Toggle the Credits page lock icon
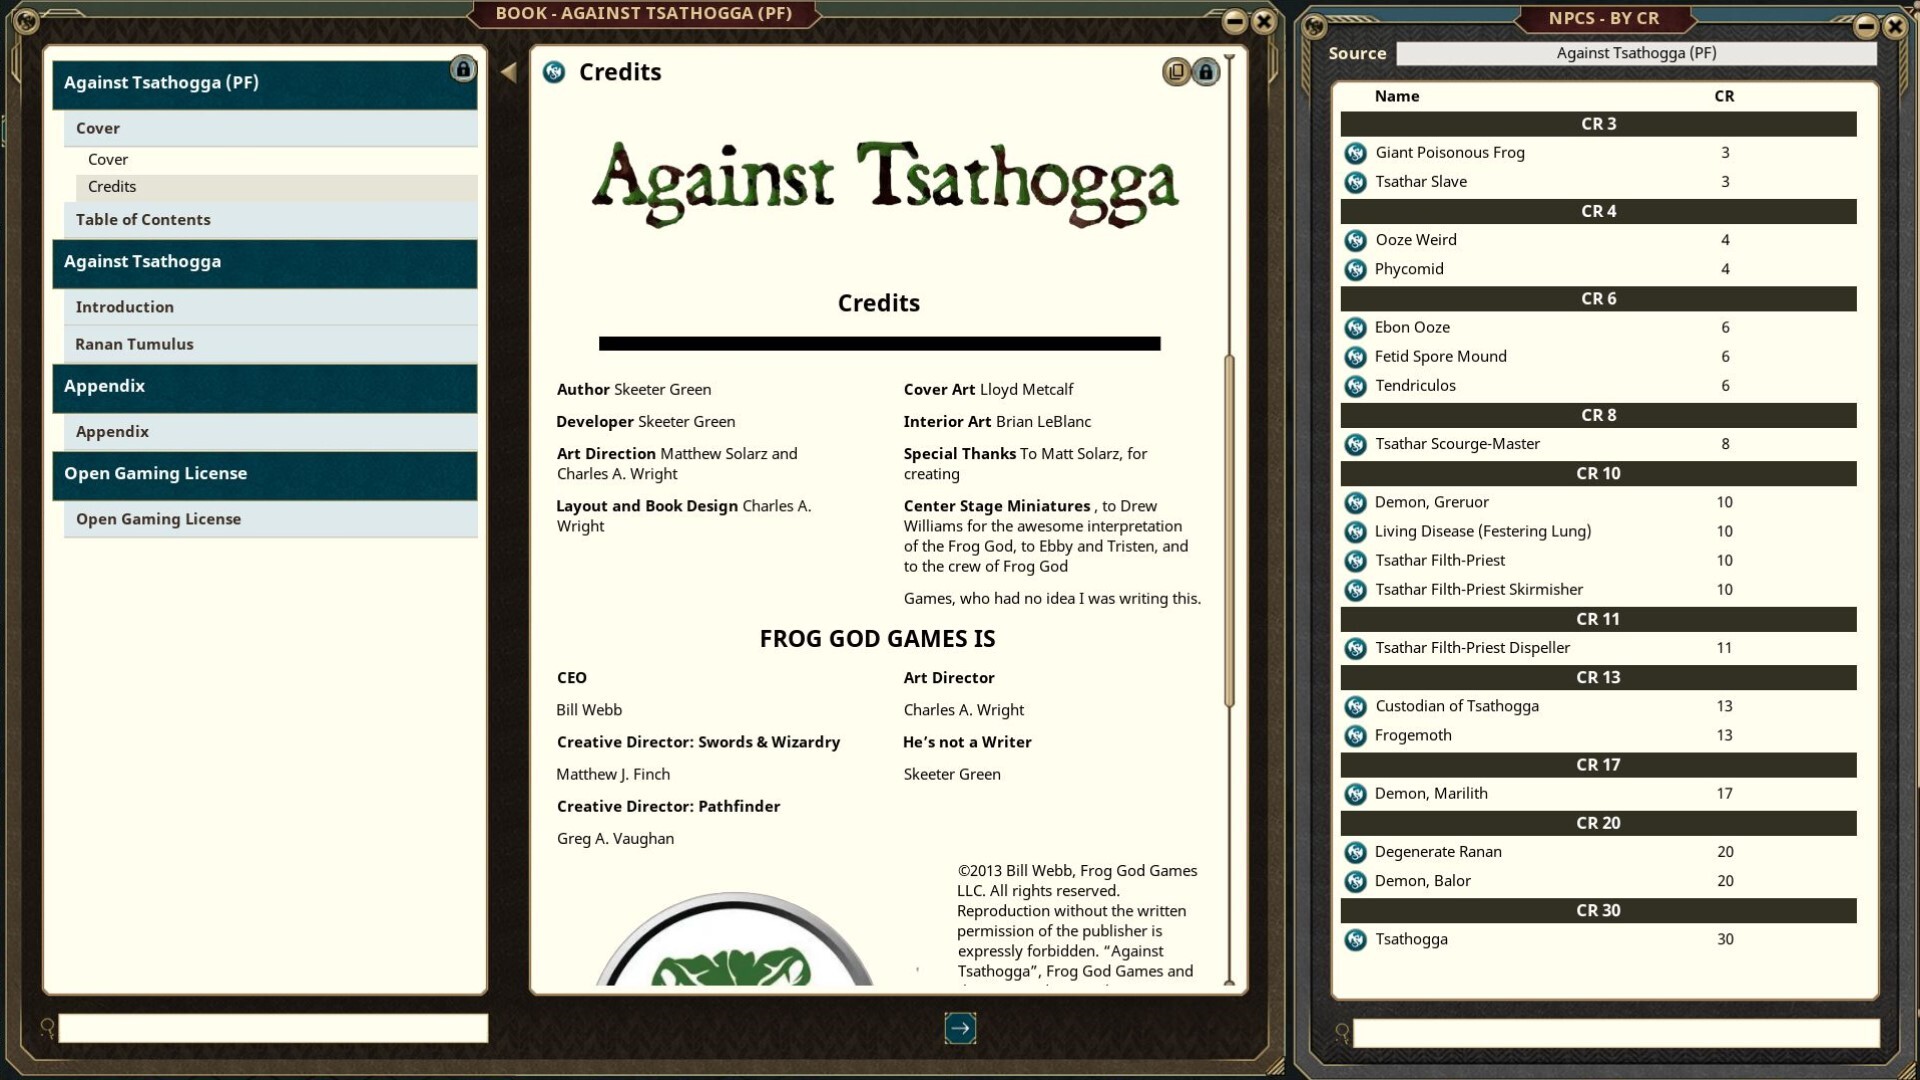The height and width of the screenshot is (1080, 1920). tap(1206, 72)
